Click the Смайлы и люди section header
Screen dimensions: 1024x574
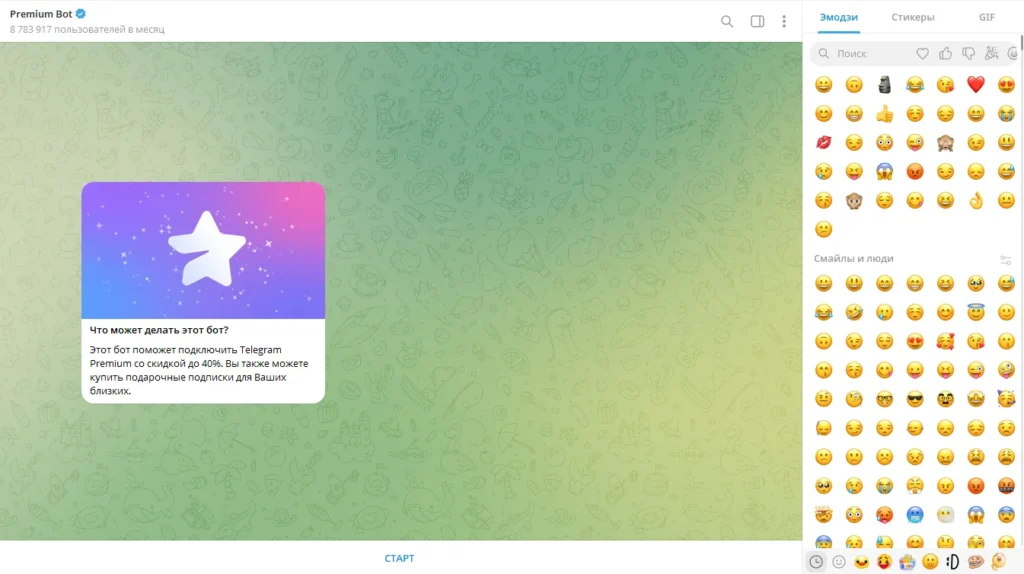(854, 259)
